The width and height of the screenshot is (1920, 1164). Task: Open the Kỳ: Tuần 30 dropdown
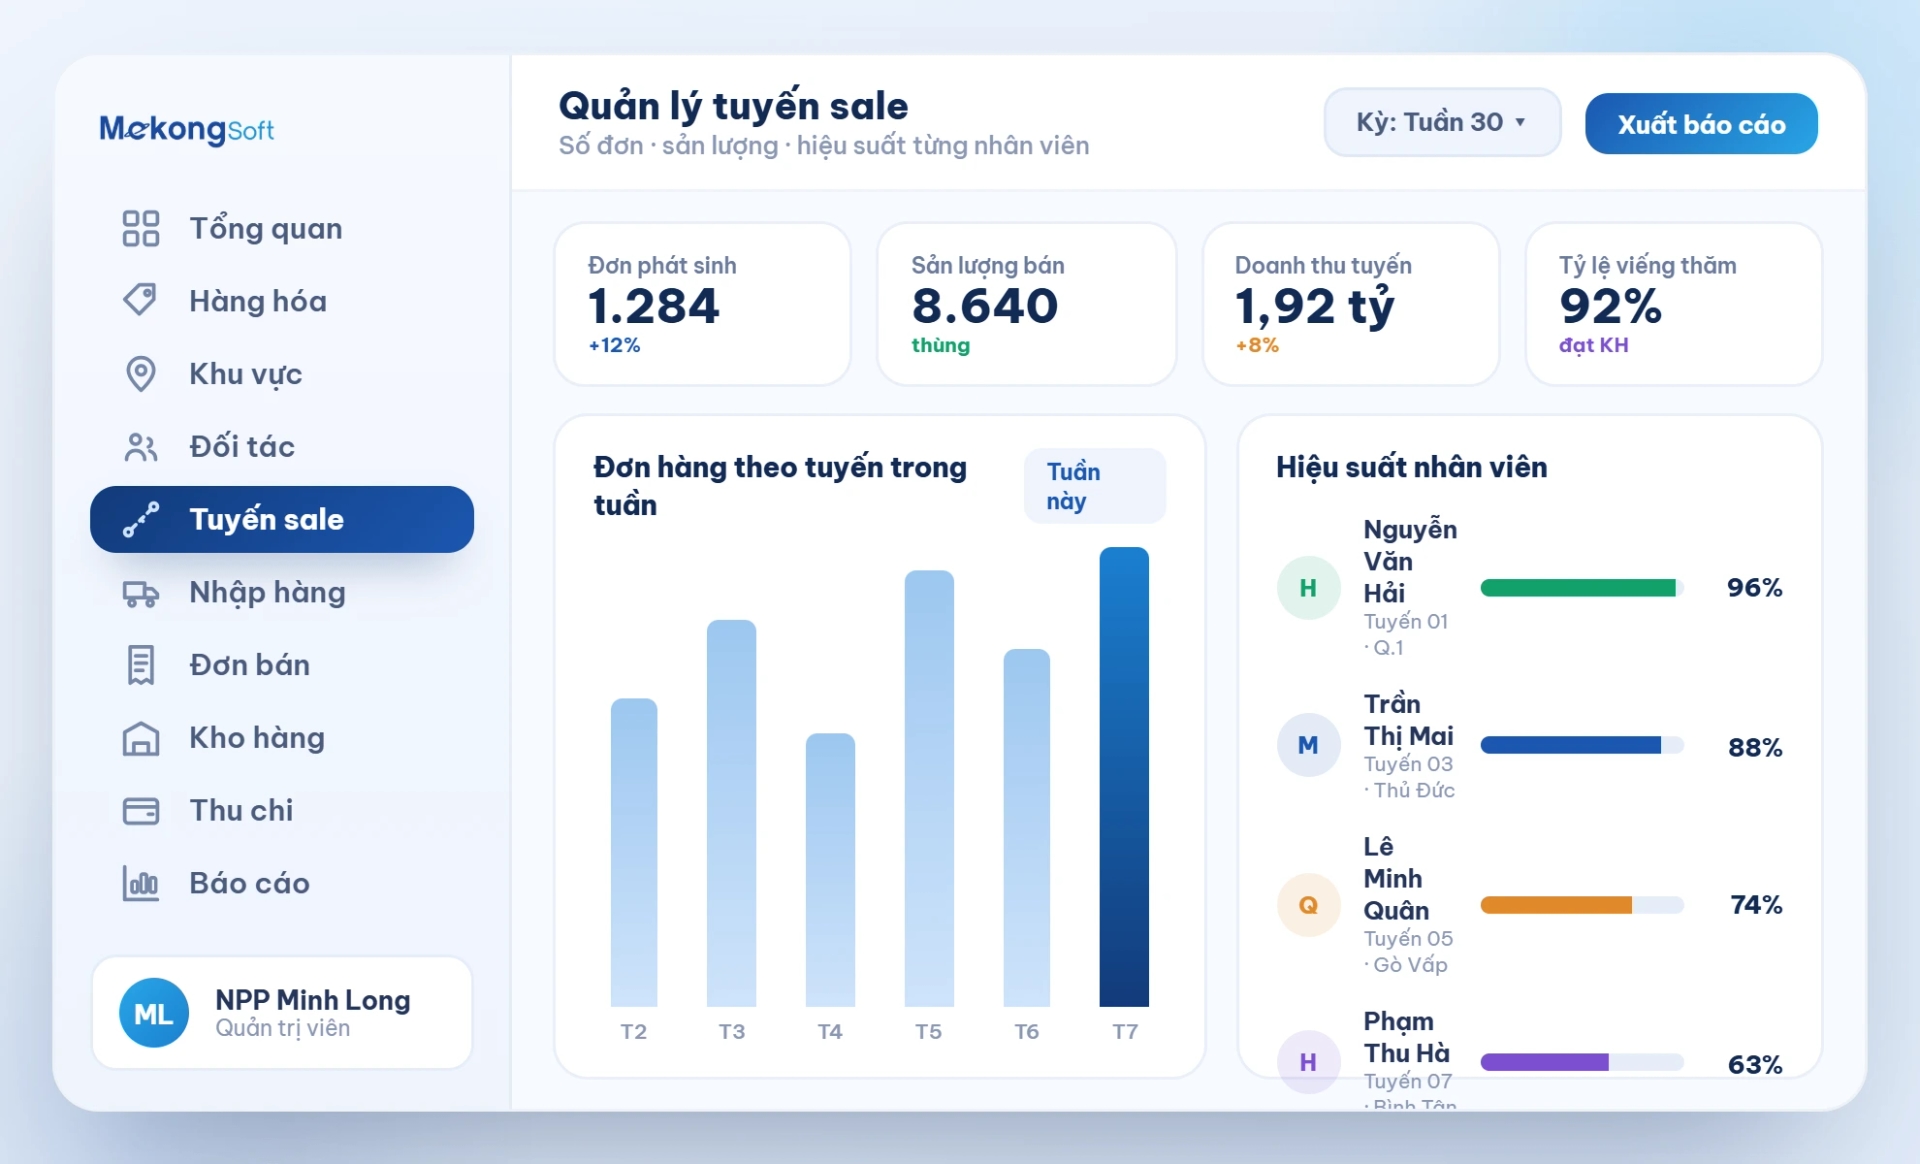click(x=1442, y=122)
